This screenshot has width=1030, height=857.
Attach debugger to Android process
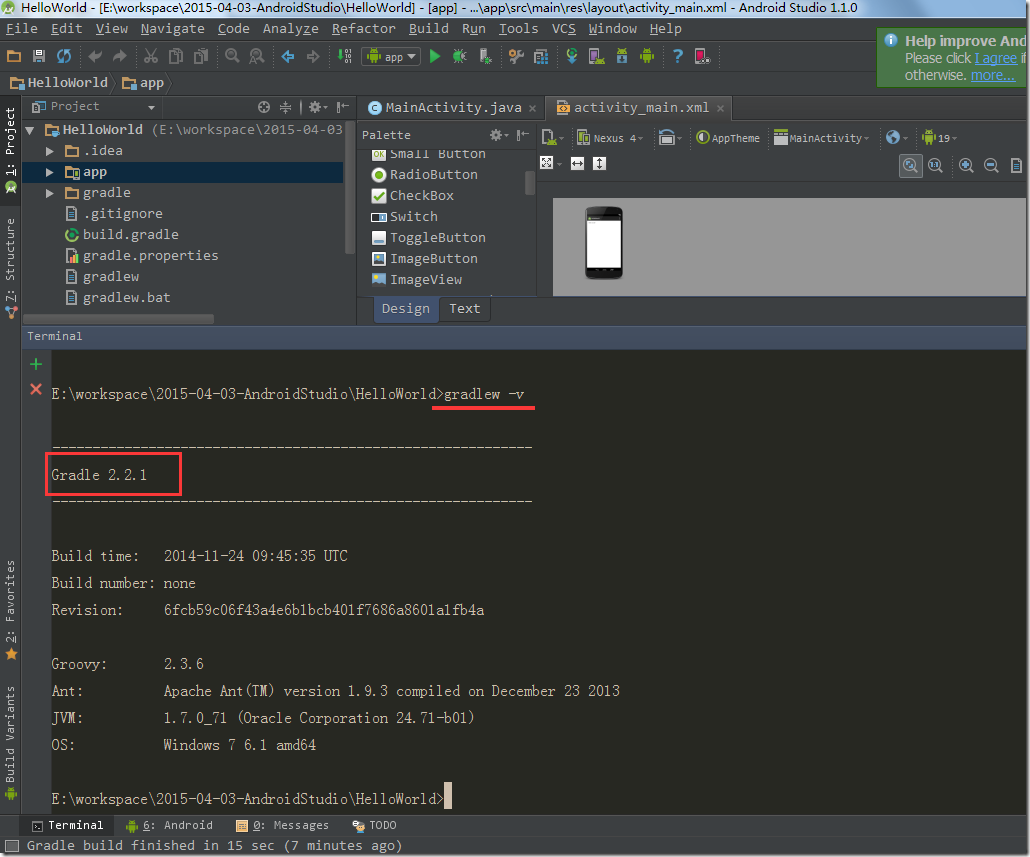485,56
